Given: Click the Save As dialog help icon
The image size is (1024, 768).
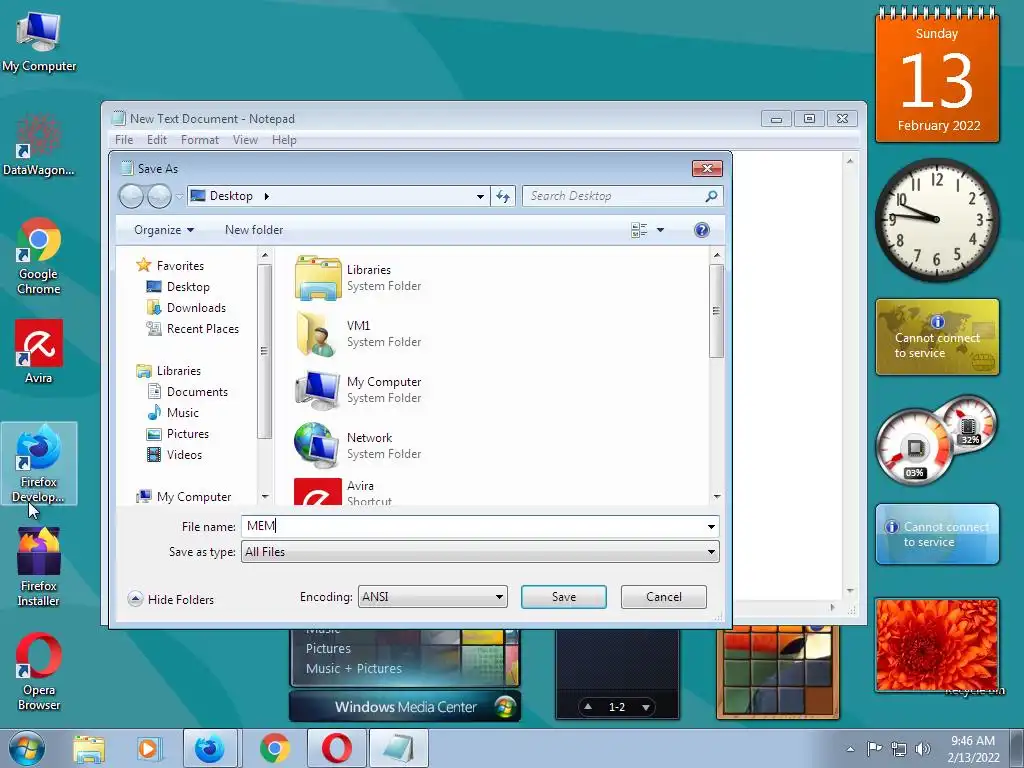Looking at the screenshot, I should point(701,230).
